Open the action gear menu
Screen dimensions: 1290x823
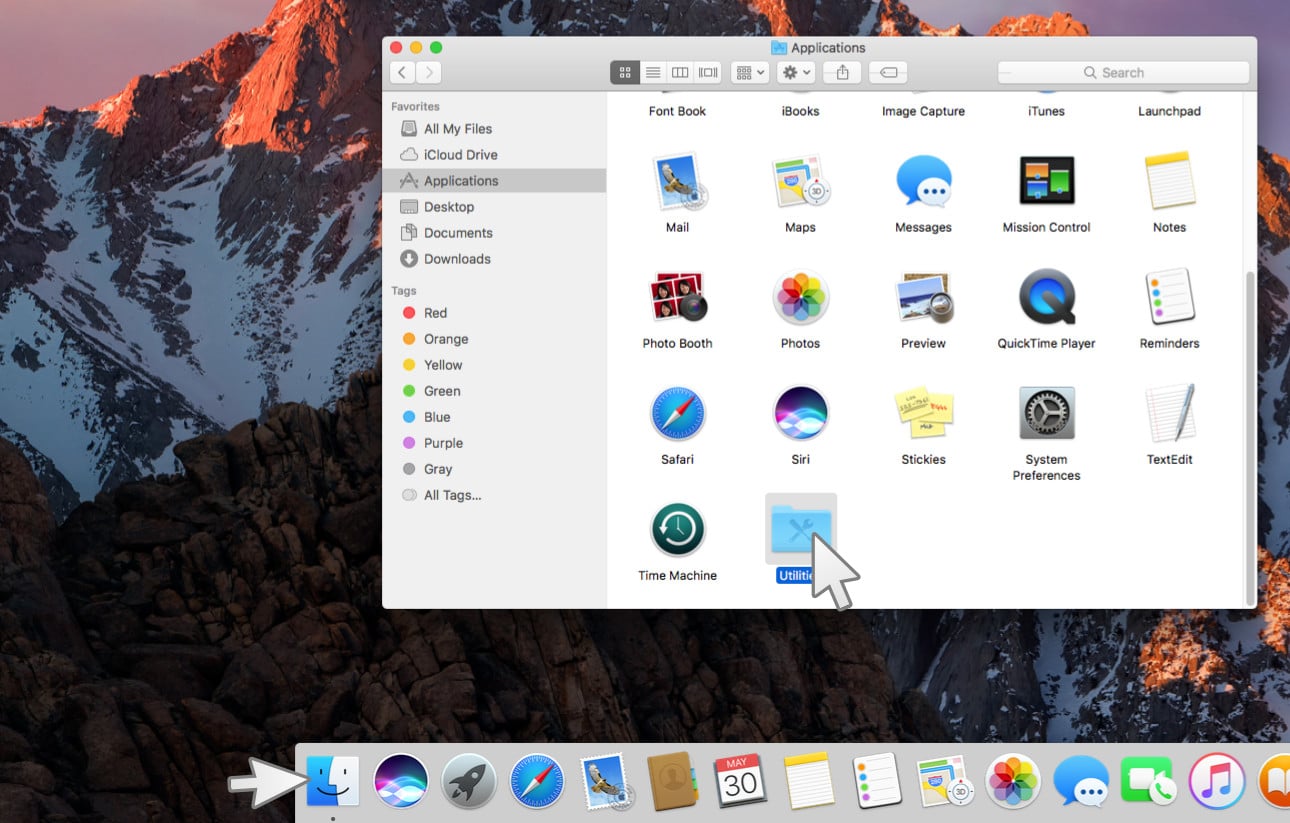(x=793, y=72)
